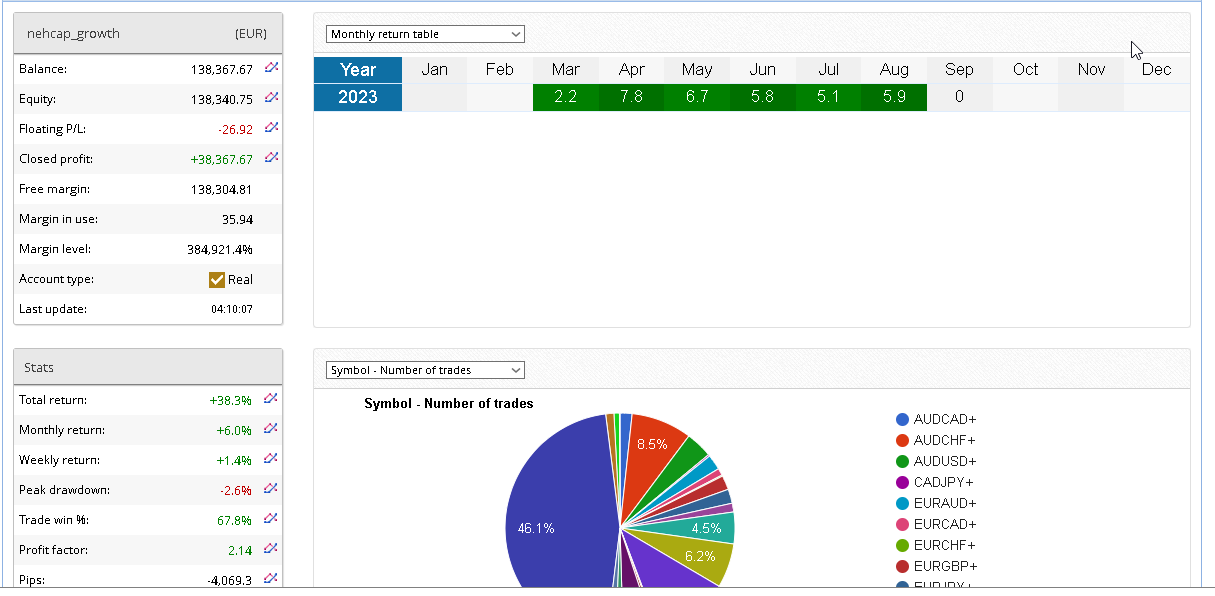Click the AUDCAD+ blue legend swatch
The image size is (1215, 596).
coord(902,420)
